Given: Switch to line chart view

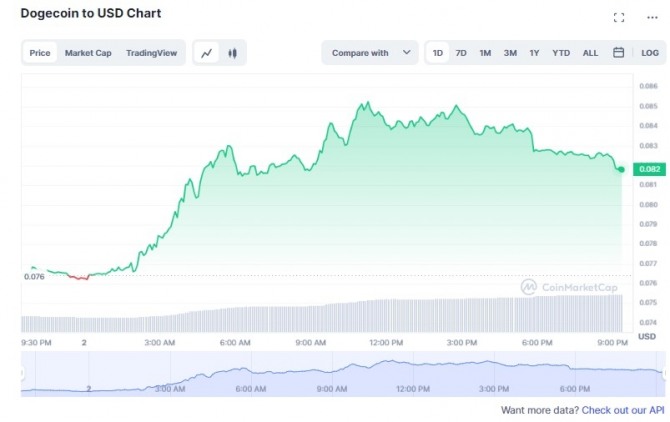Looking at the screenshot, I should [x=207, y=53].
